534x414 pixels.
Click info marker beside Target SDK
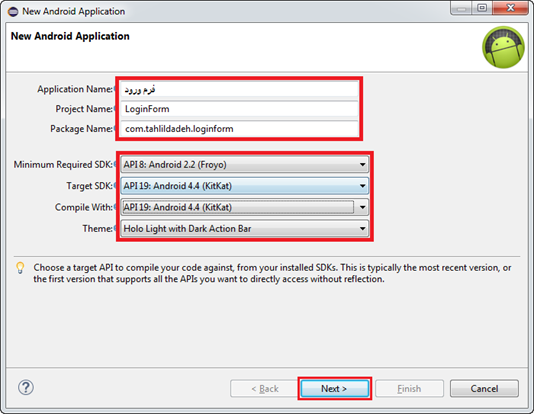click(114, 186)
